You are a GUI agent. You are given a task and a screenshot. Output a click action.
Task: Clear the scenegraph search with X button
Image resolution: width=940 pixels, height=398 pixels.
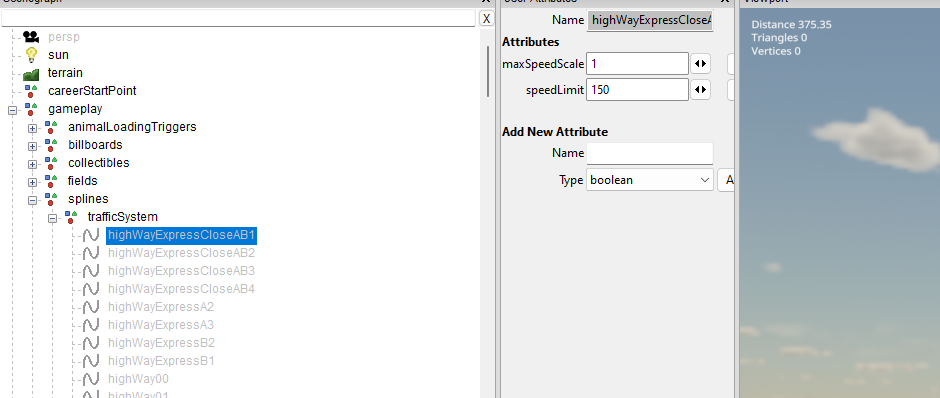(487, 19)
